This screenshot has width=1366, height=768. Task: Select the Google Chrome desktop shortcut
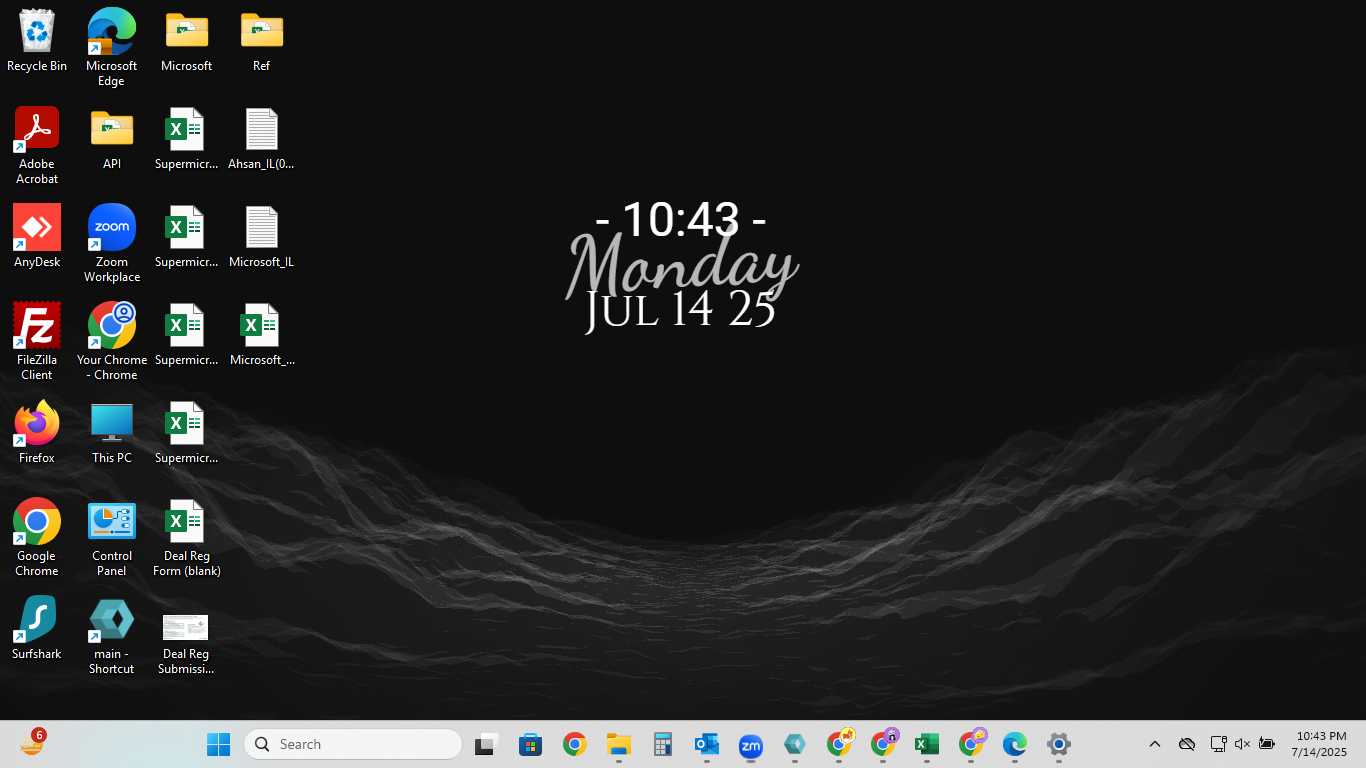point(37,538)
